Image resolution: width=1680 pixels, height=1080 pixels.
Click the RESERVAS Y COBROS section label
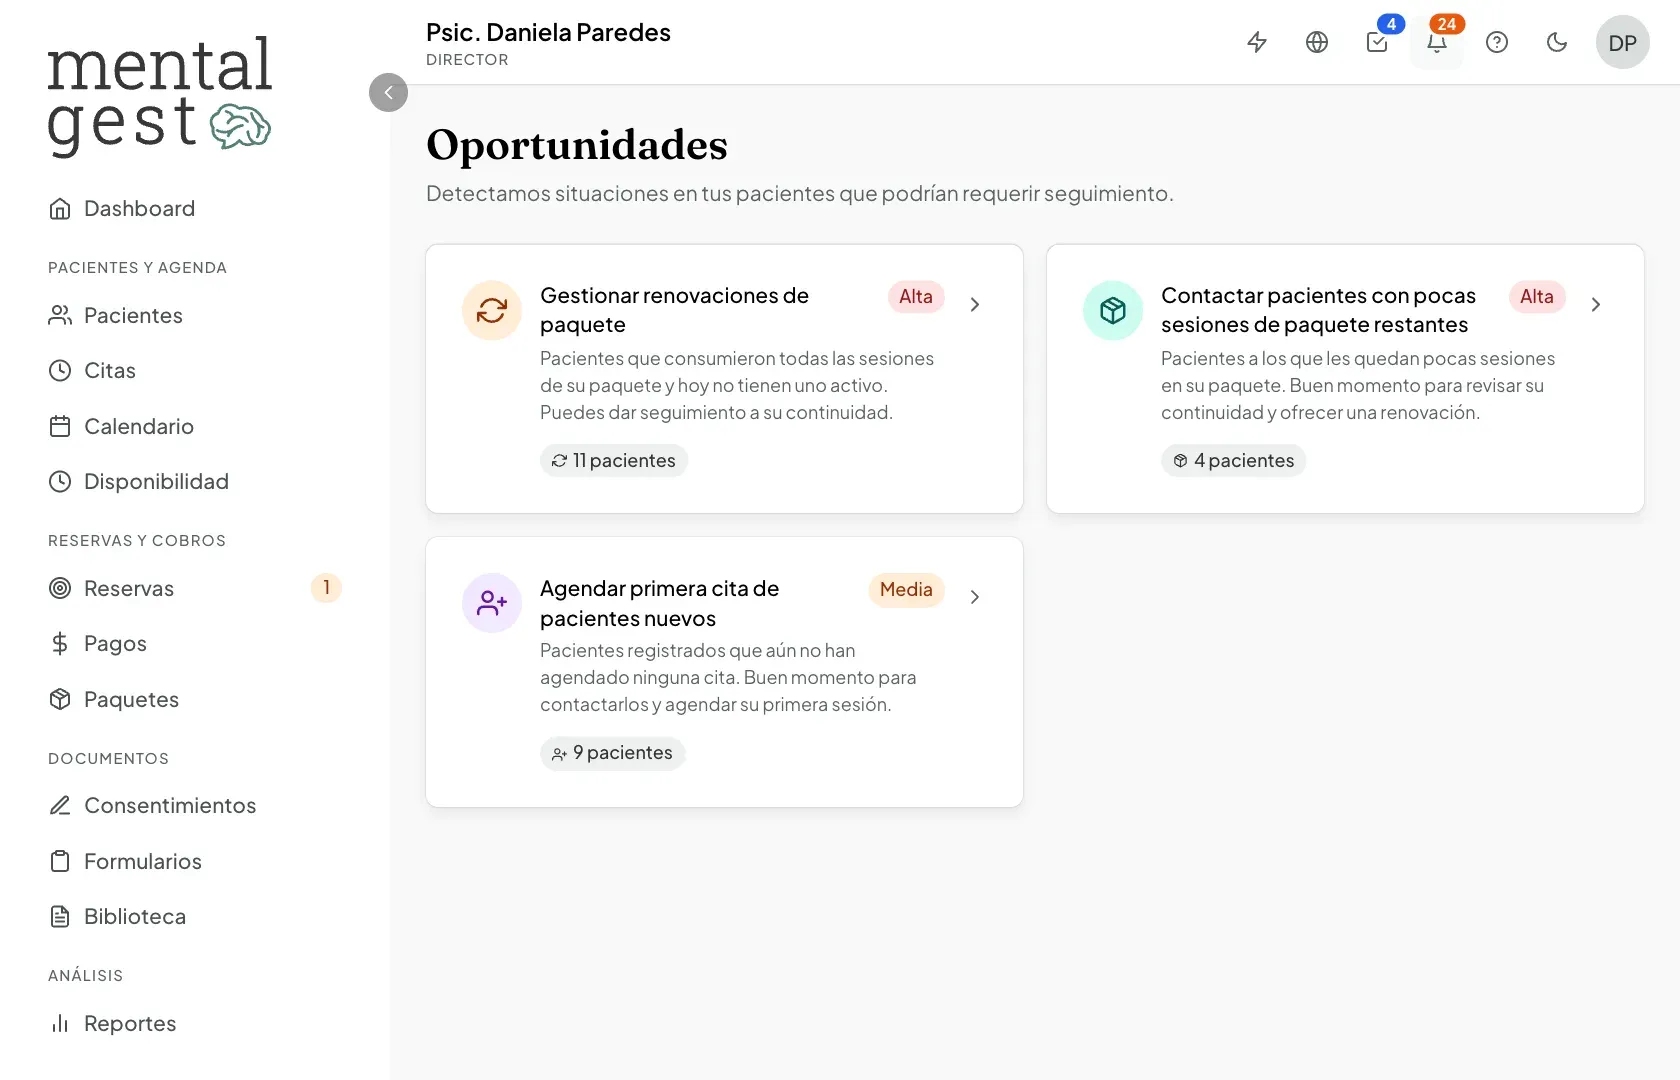pyautogui.click(x=137, y=541)
